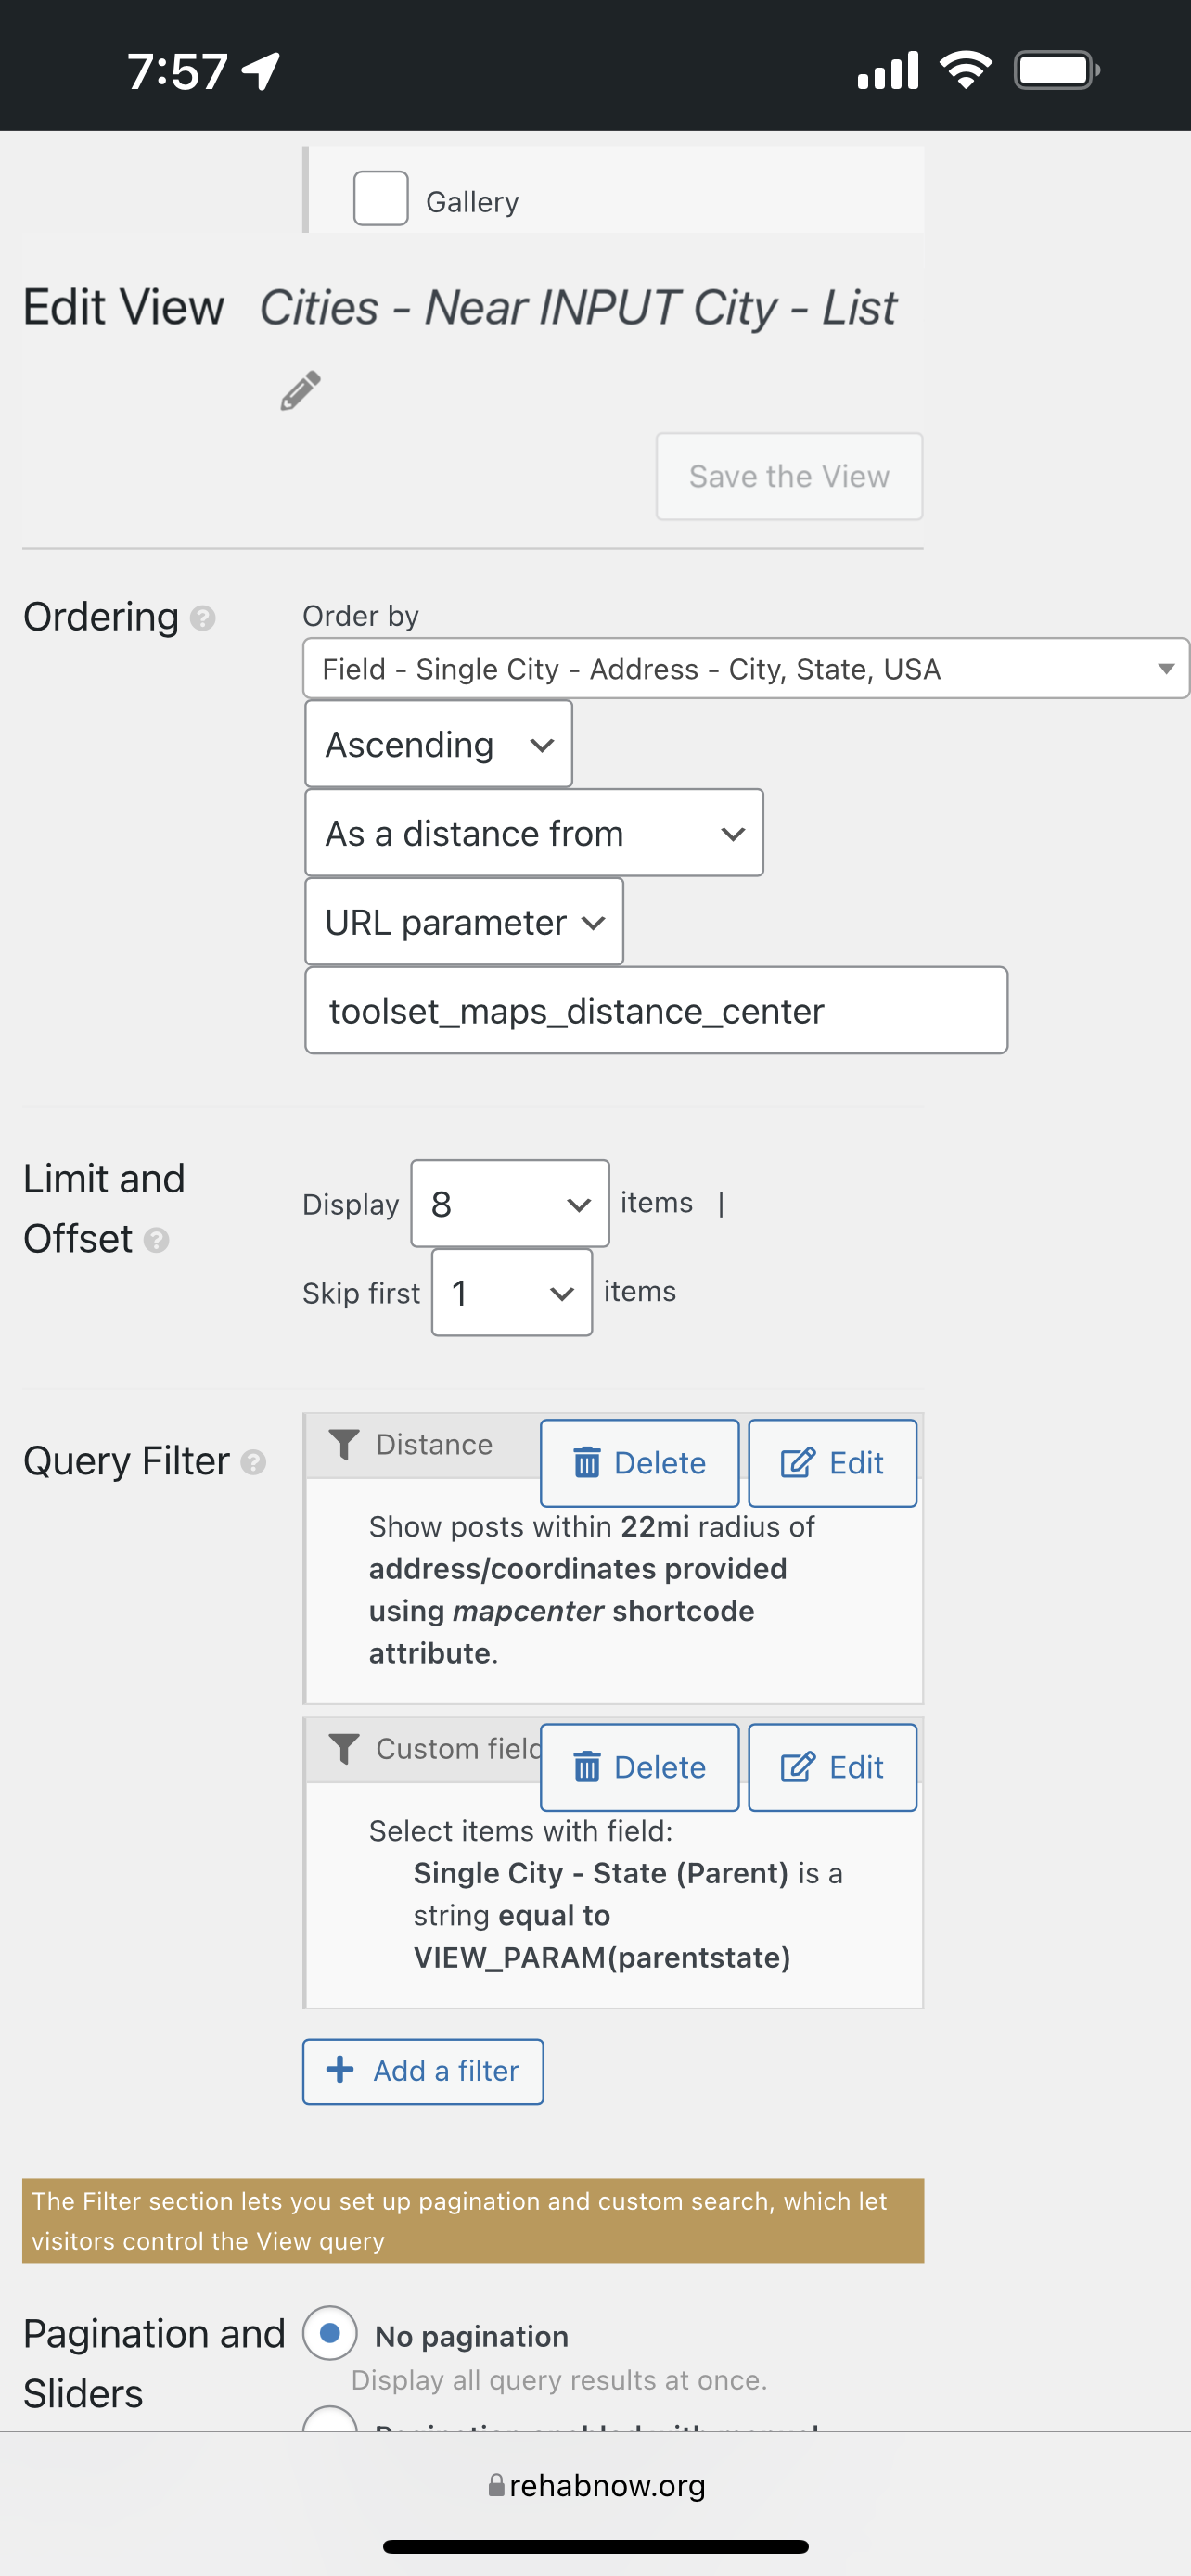Viewport: 1191px width, 2576px height.
Task: Expand the As a distance from dropdown
Action: click(534, 833)
